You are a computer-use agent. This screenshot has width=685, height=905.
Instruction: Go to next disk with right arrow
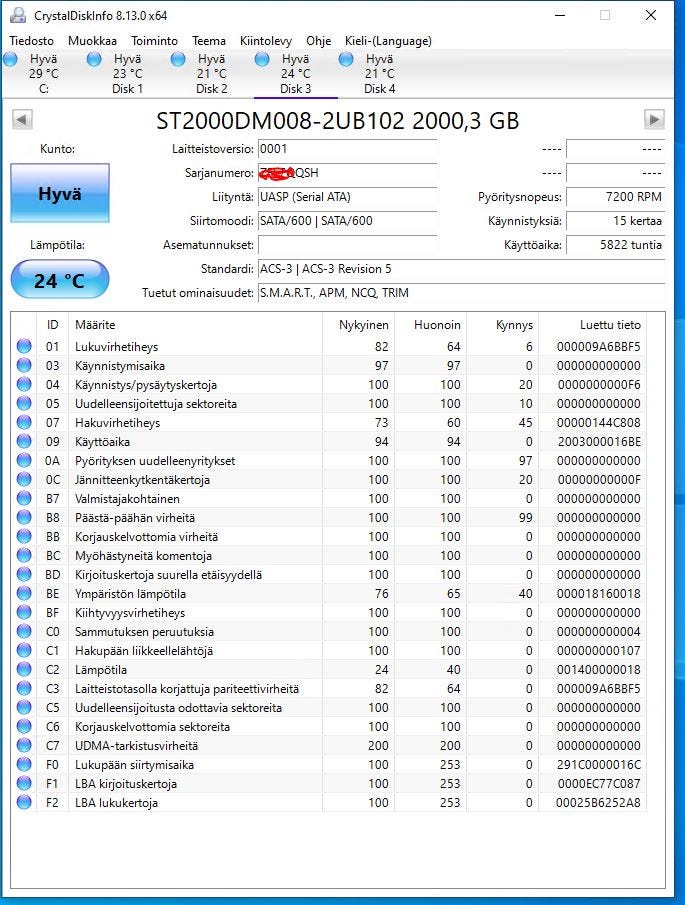click(x=654, y=119)
